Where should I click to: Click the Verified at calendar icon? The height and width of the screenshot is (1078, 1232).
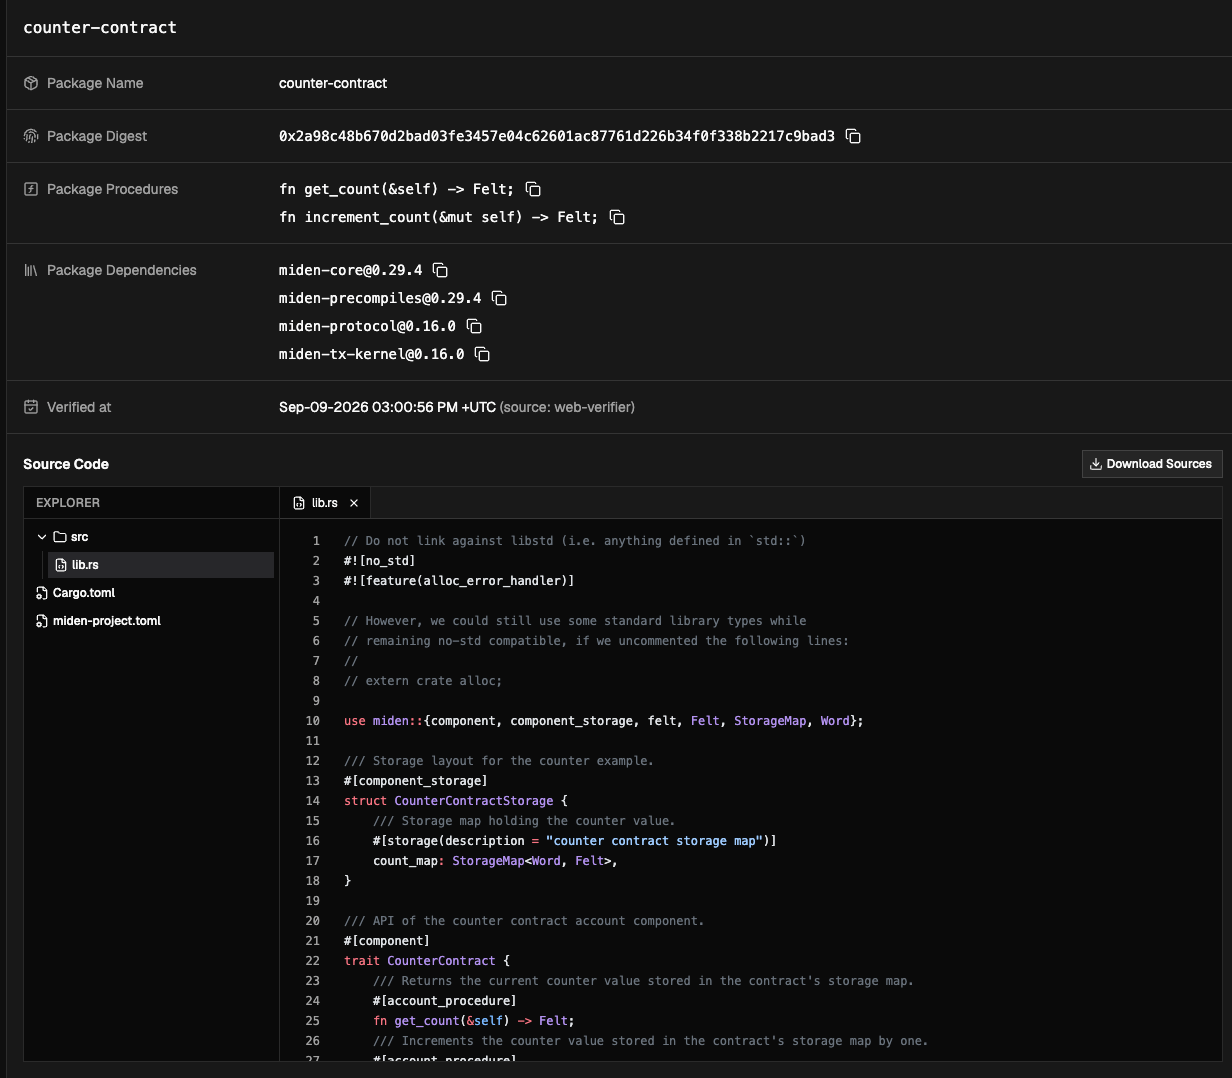pyautogui.click(x=31, y=407)
